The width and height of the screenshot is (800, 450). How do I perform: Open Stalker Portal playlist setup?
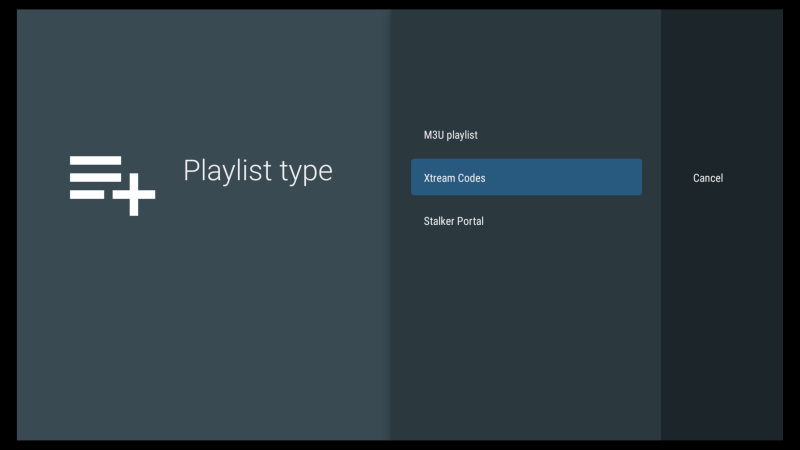pos(454,221)
